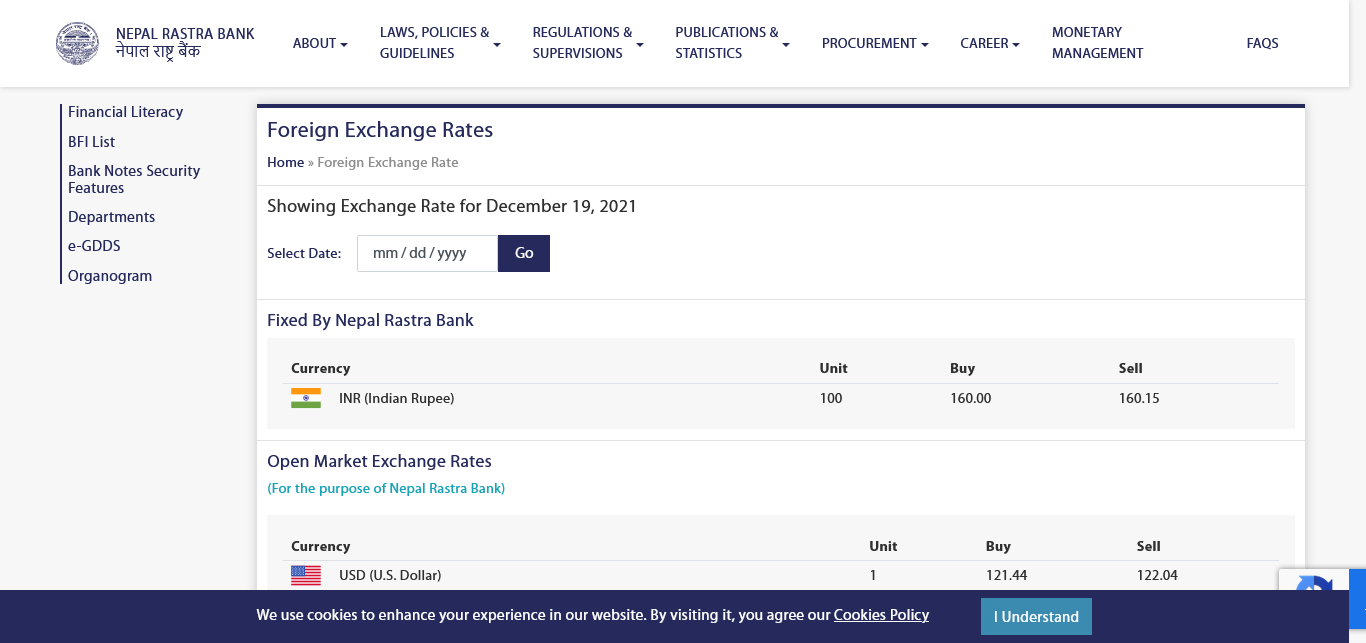Expand the Procurement menu
Screen dimensions: 1366x643
[874, 43]
